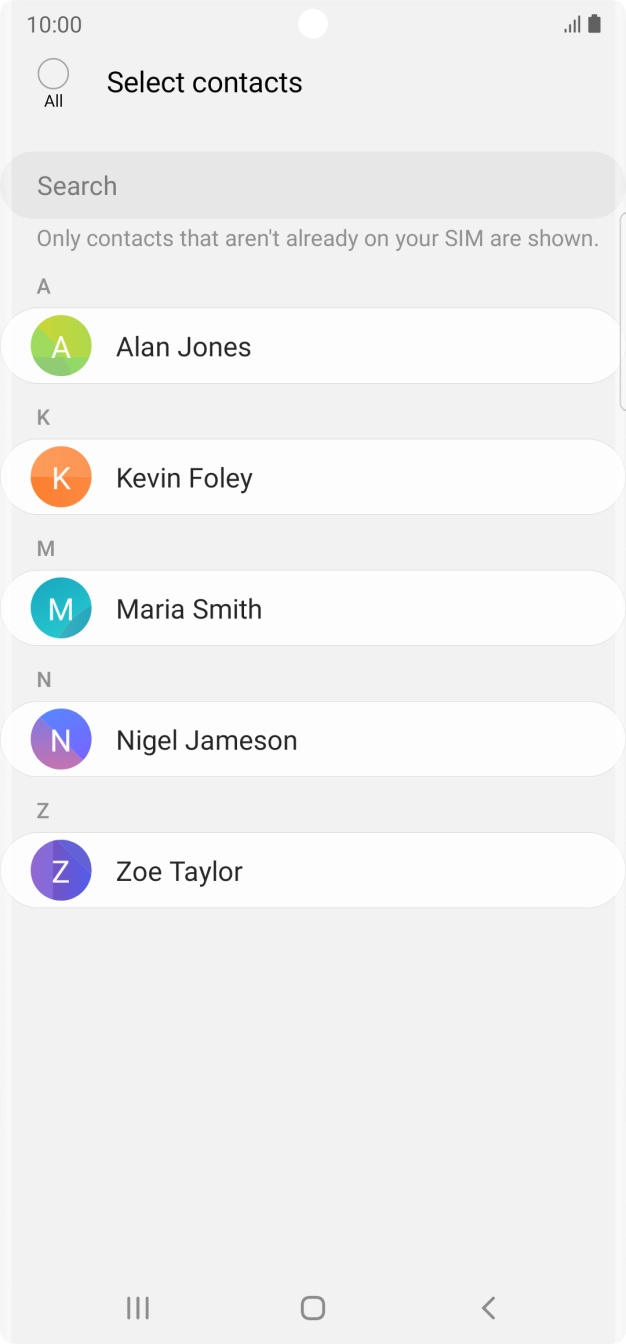Select the Kevin Foley contact name
The image size is (626, 1344).
click(184, 478)
